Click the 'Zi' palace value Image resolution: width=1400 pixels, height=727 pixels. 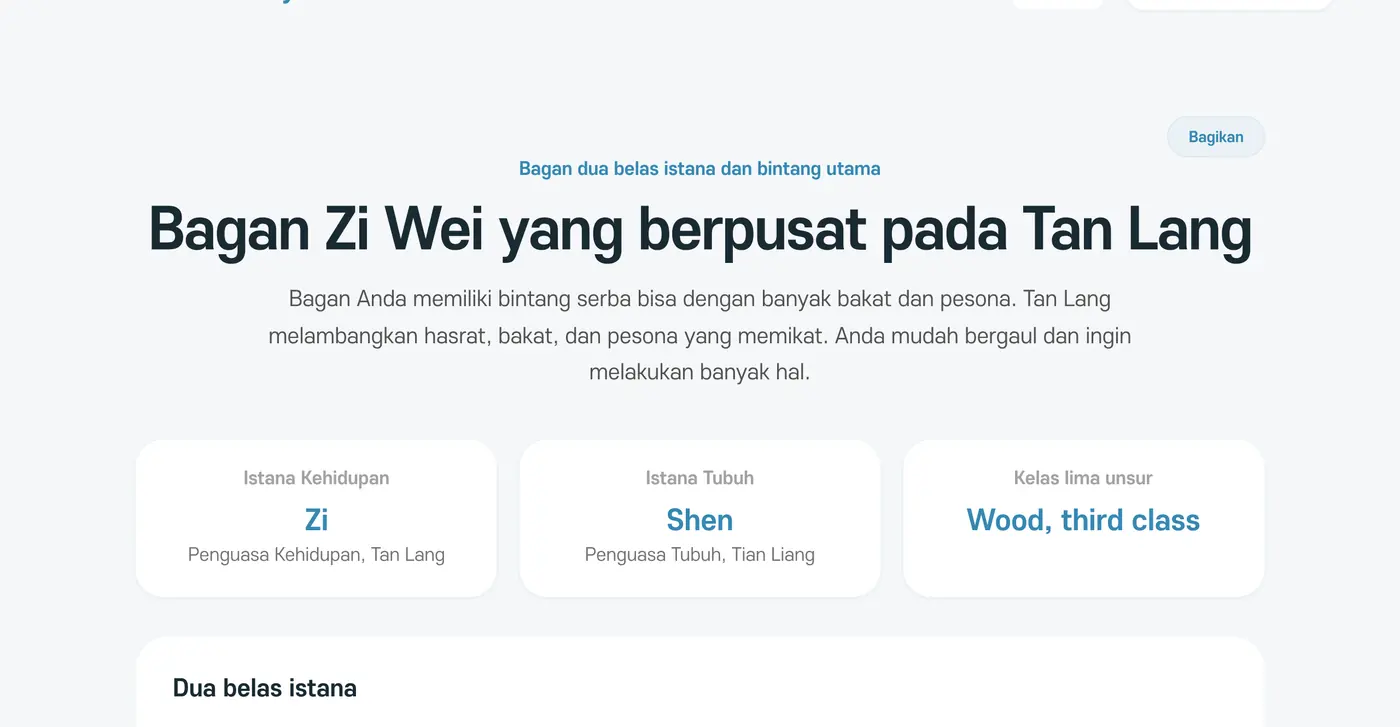click(316, 520)
